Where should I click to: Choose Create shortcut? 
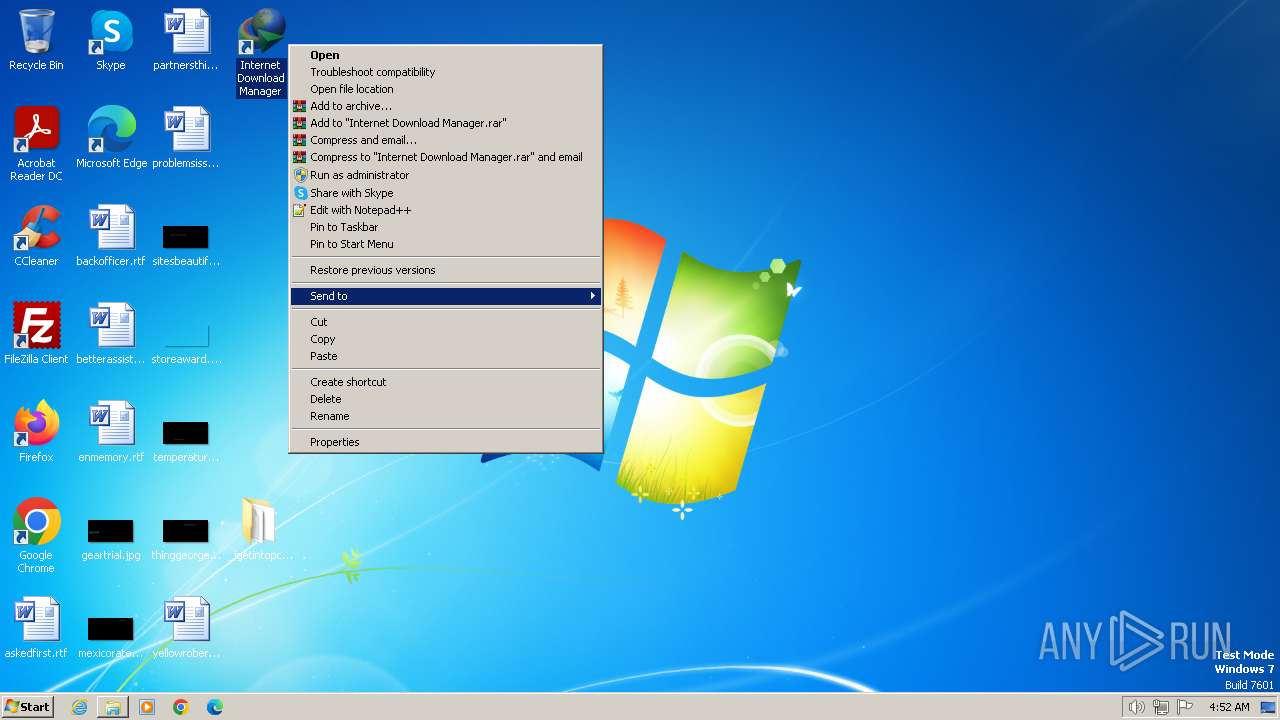446,382
